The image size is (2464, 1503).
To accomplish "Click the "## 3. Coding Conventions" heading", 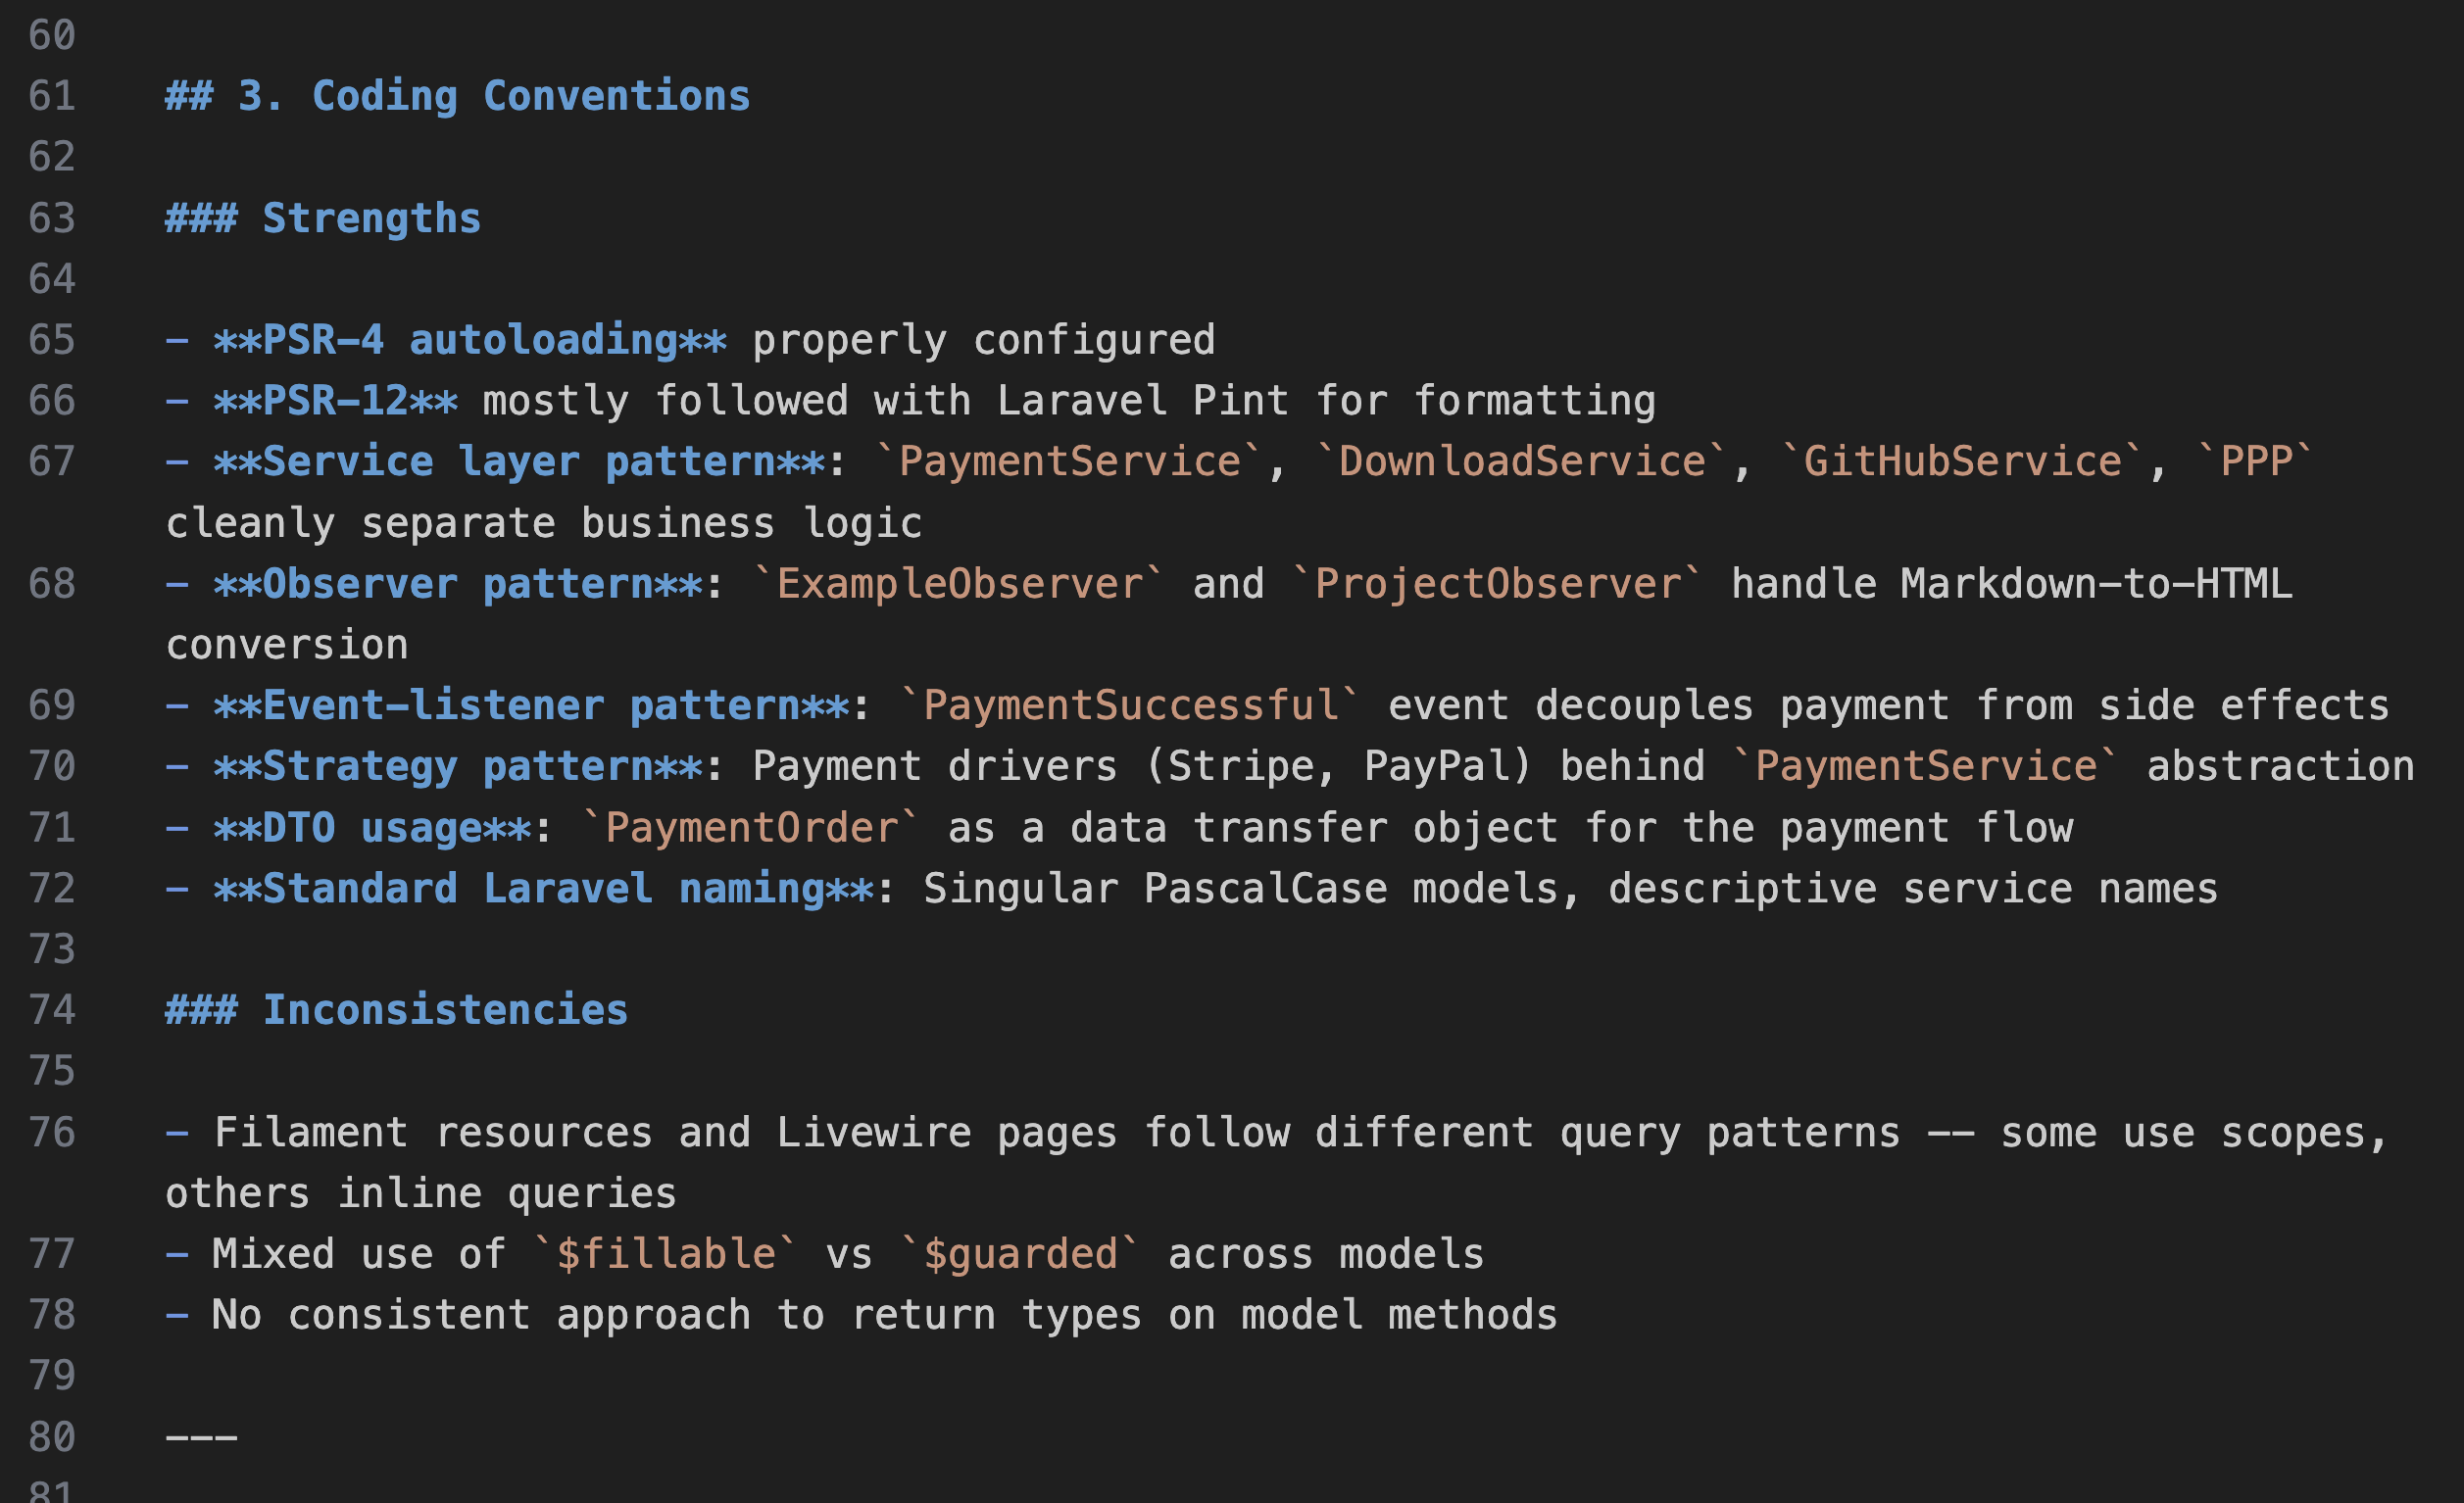I will point(457,96).
